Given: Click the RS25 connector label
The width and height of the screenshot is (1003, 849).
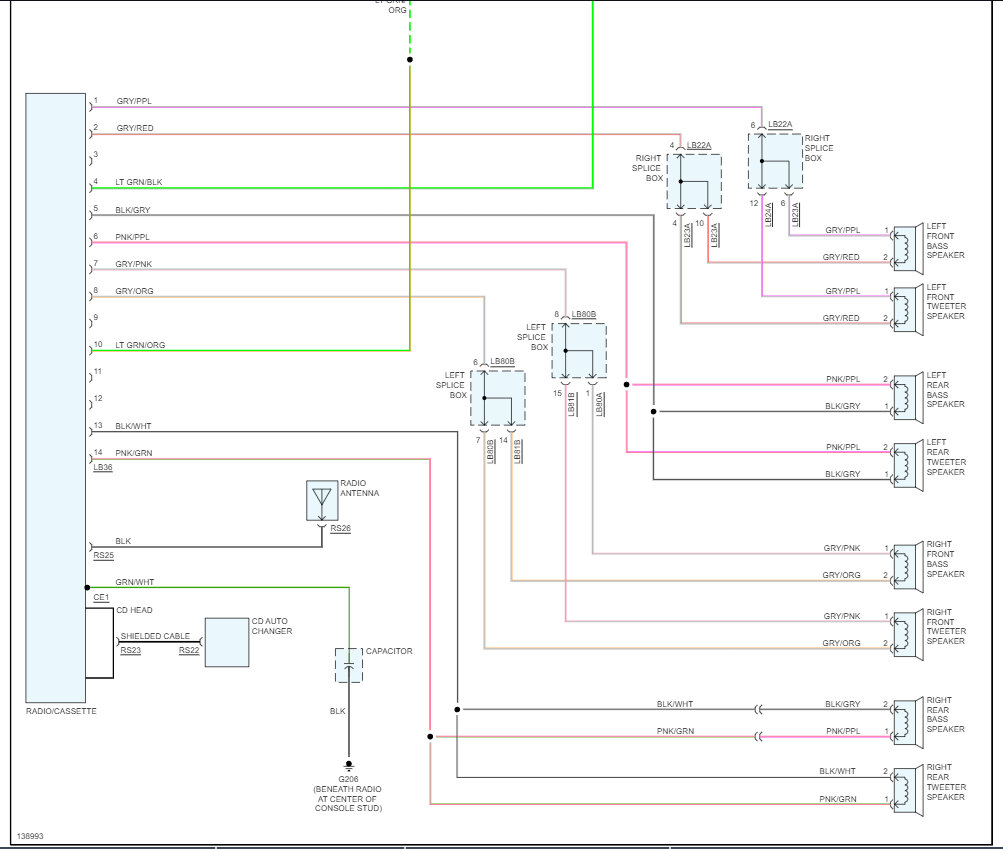Looking at the screenshot, I should [104, 555].
